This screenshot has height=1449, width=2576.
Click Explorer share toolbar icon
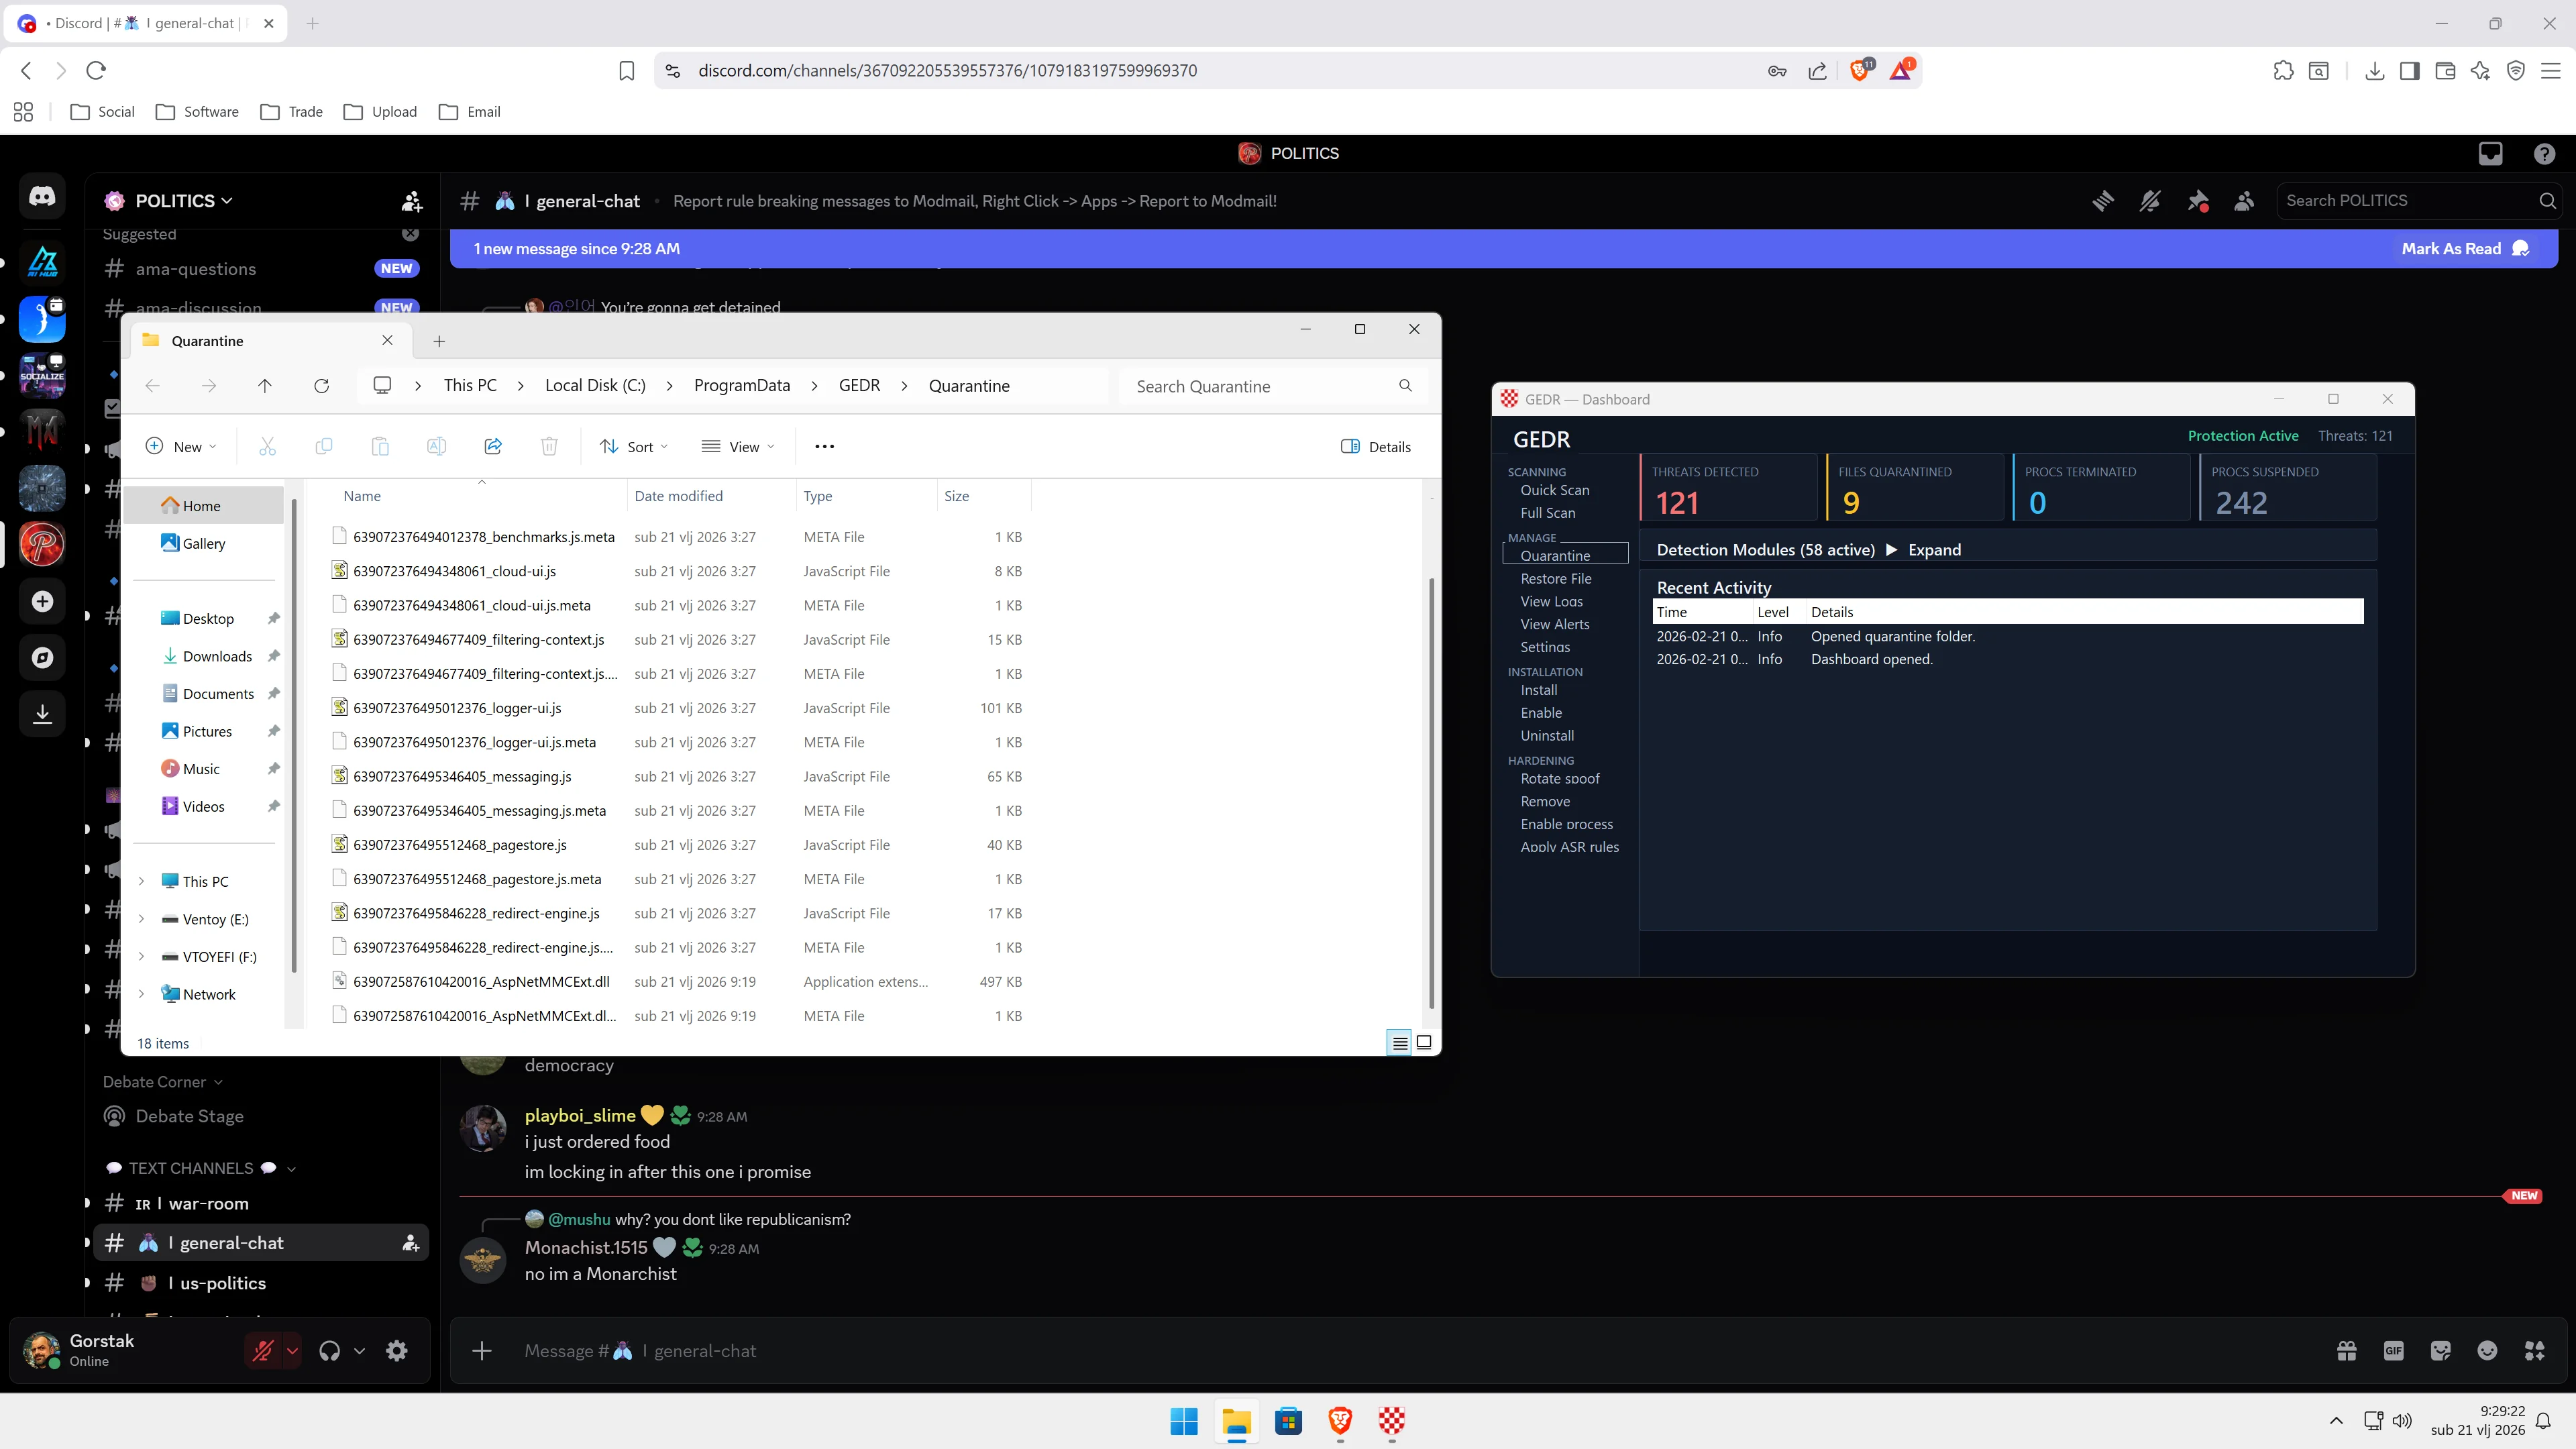pos(493,447)
